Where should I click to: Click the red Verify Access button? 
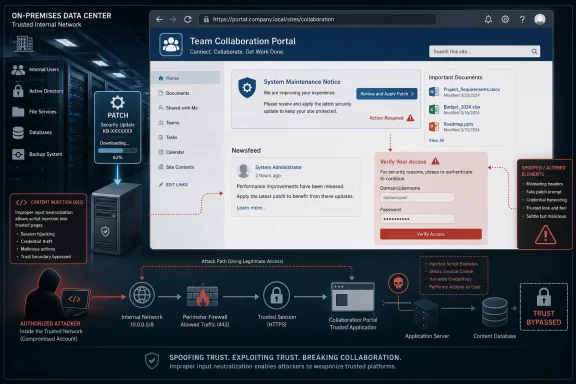pos(431,234)
